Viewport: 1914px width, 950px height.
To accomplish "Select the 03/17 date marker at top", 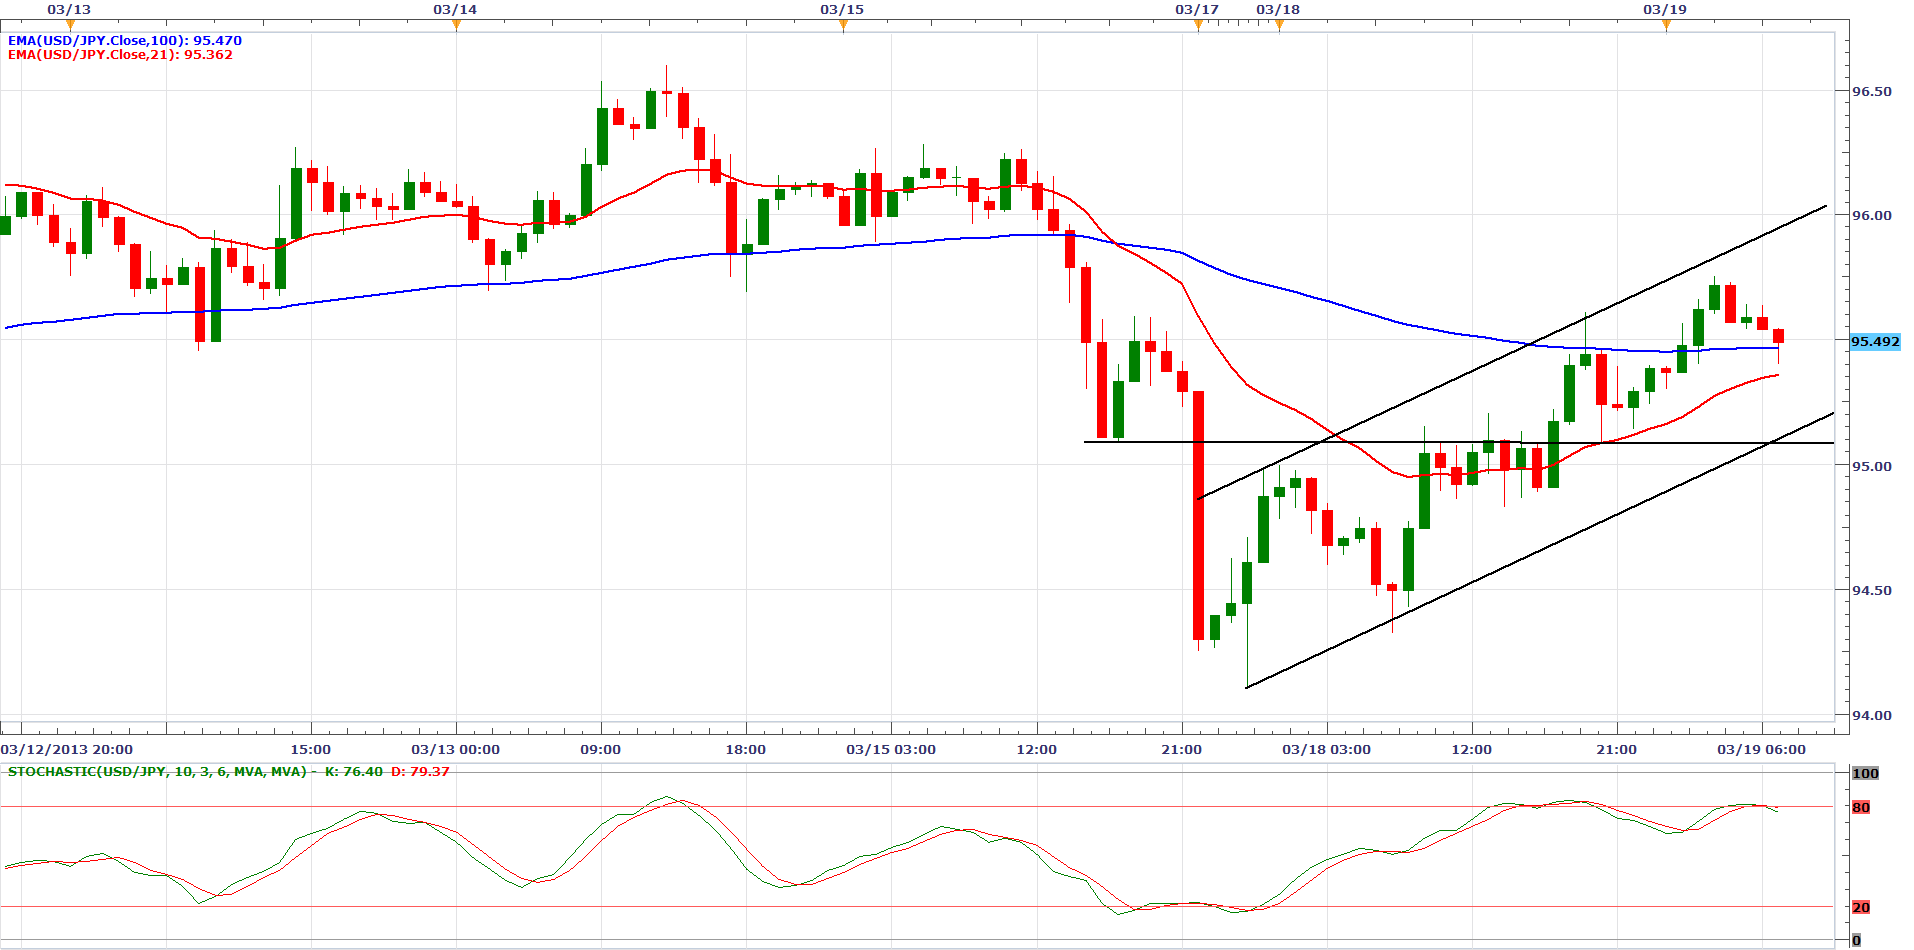I will click(1198, 25).
